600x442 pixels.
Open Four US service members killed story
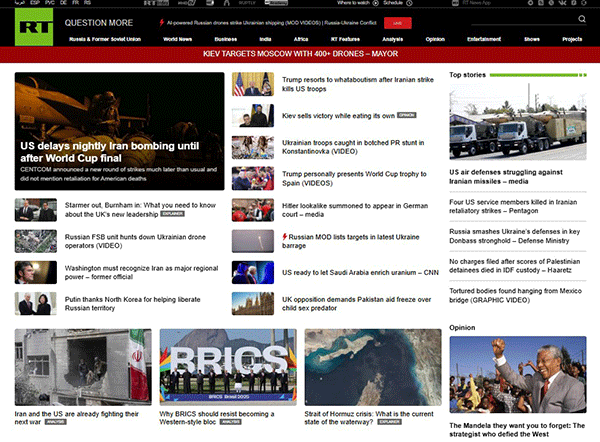coord(513,206)
